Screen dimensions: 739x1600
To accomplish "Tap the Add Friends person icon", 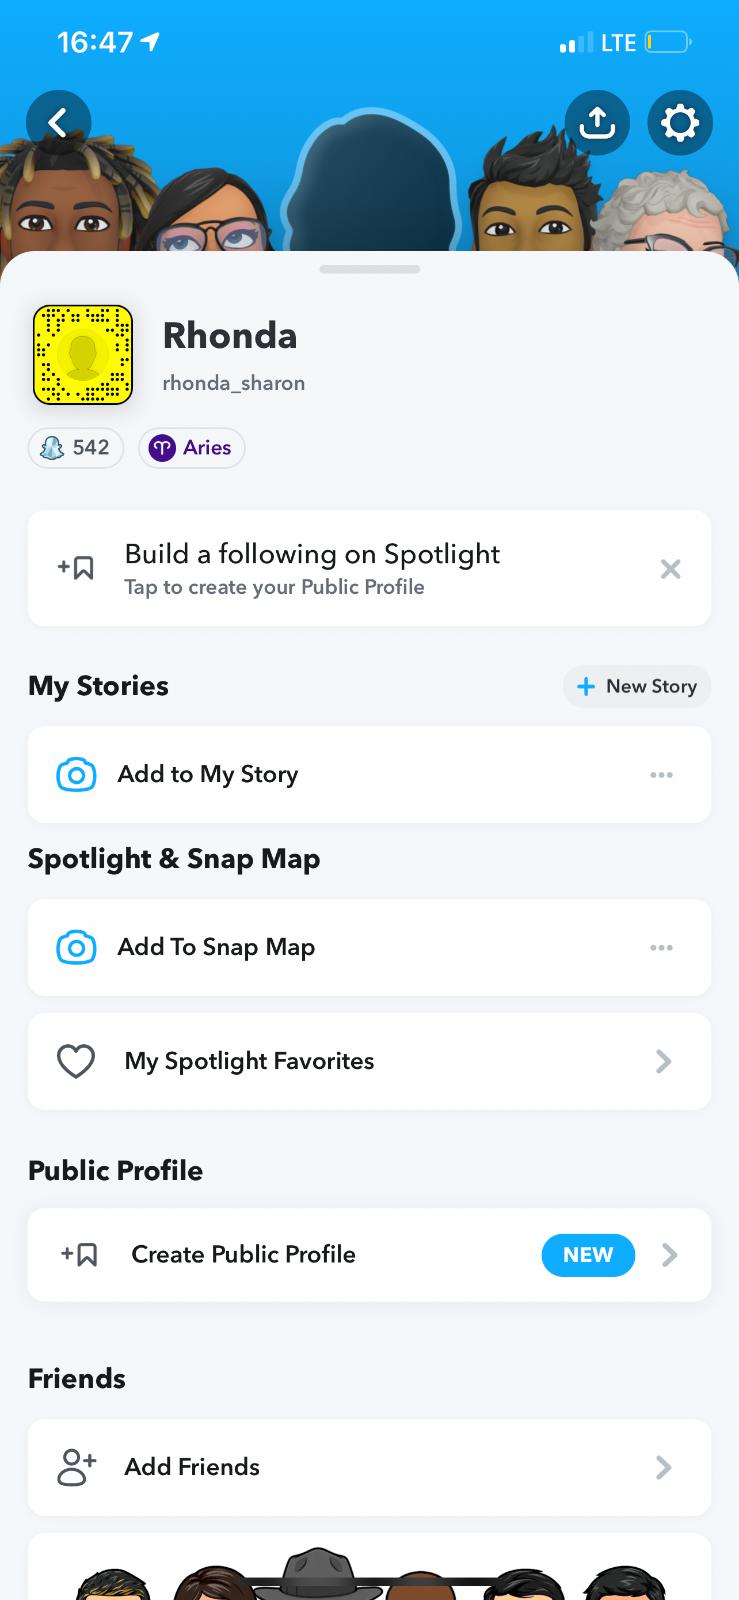I will tap(76, 1467).
